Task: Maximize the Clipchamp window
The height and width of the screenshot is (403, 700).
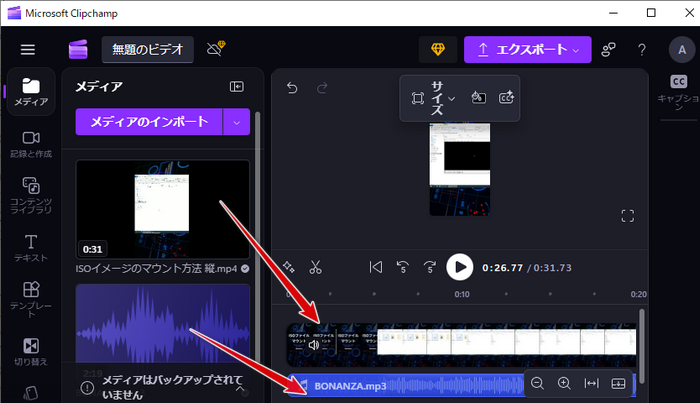Action: 651,13
